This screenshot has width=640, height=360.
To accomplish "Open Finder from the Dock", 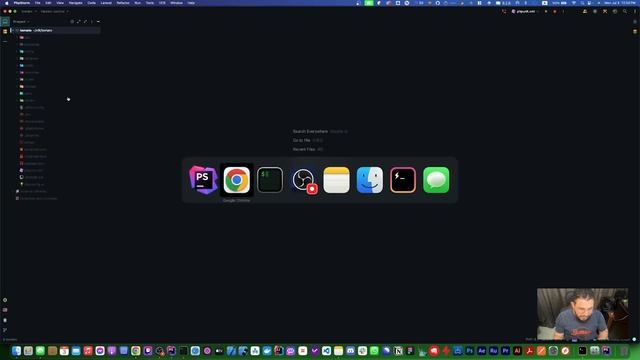I will [x=16, y=351].
